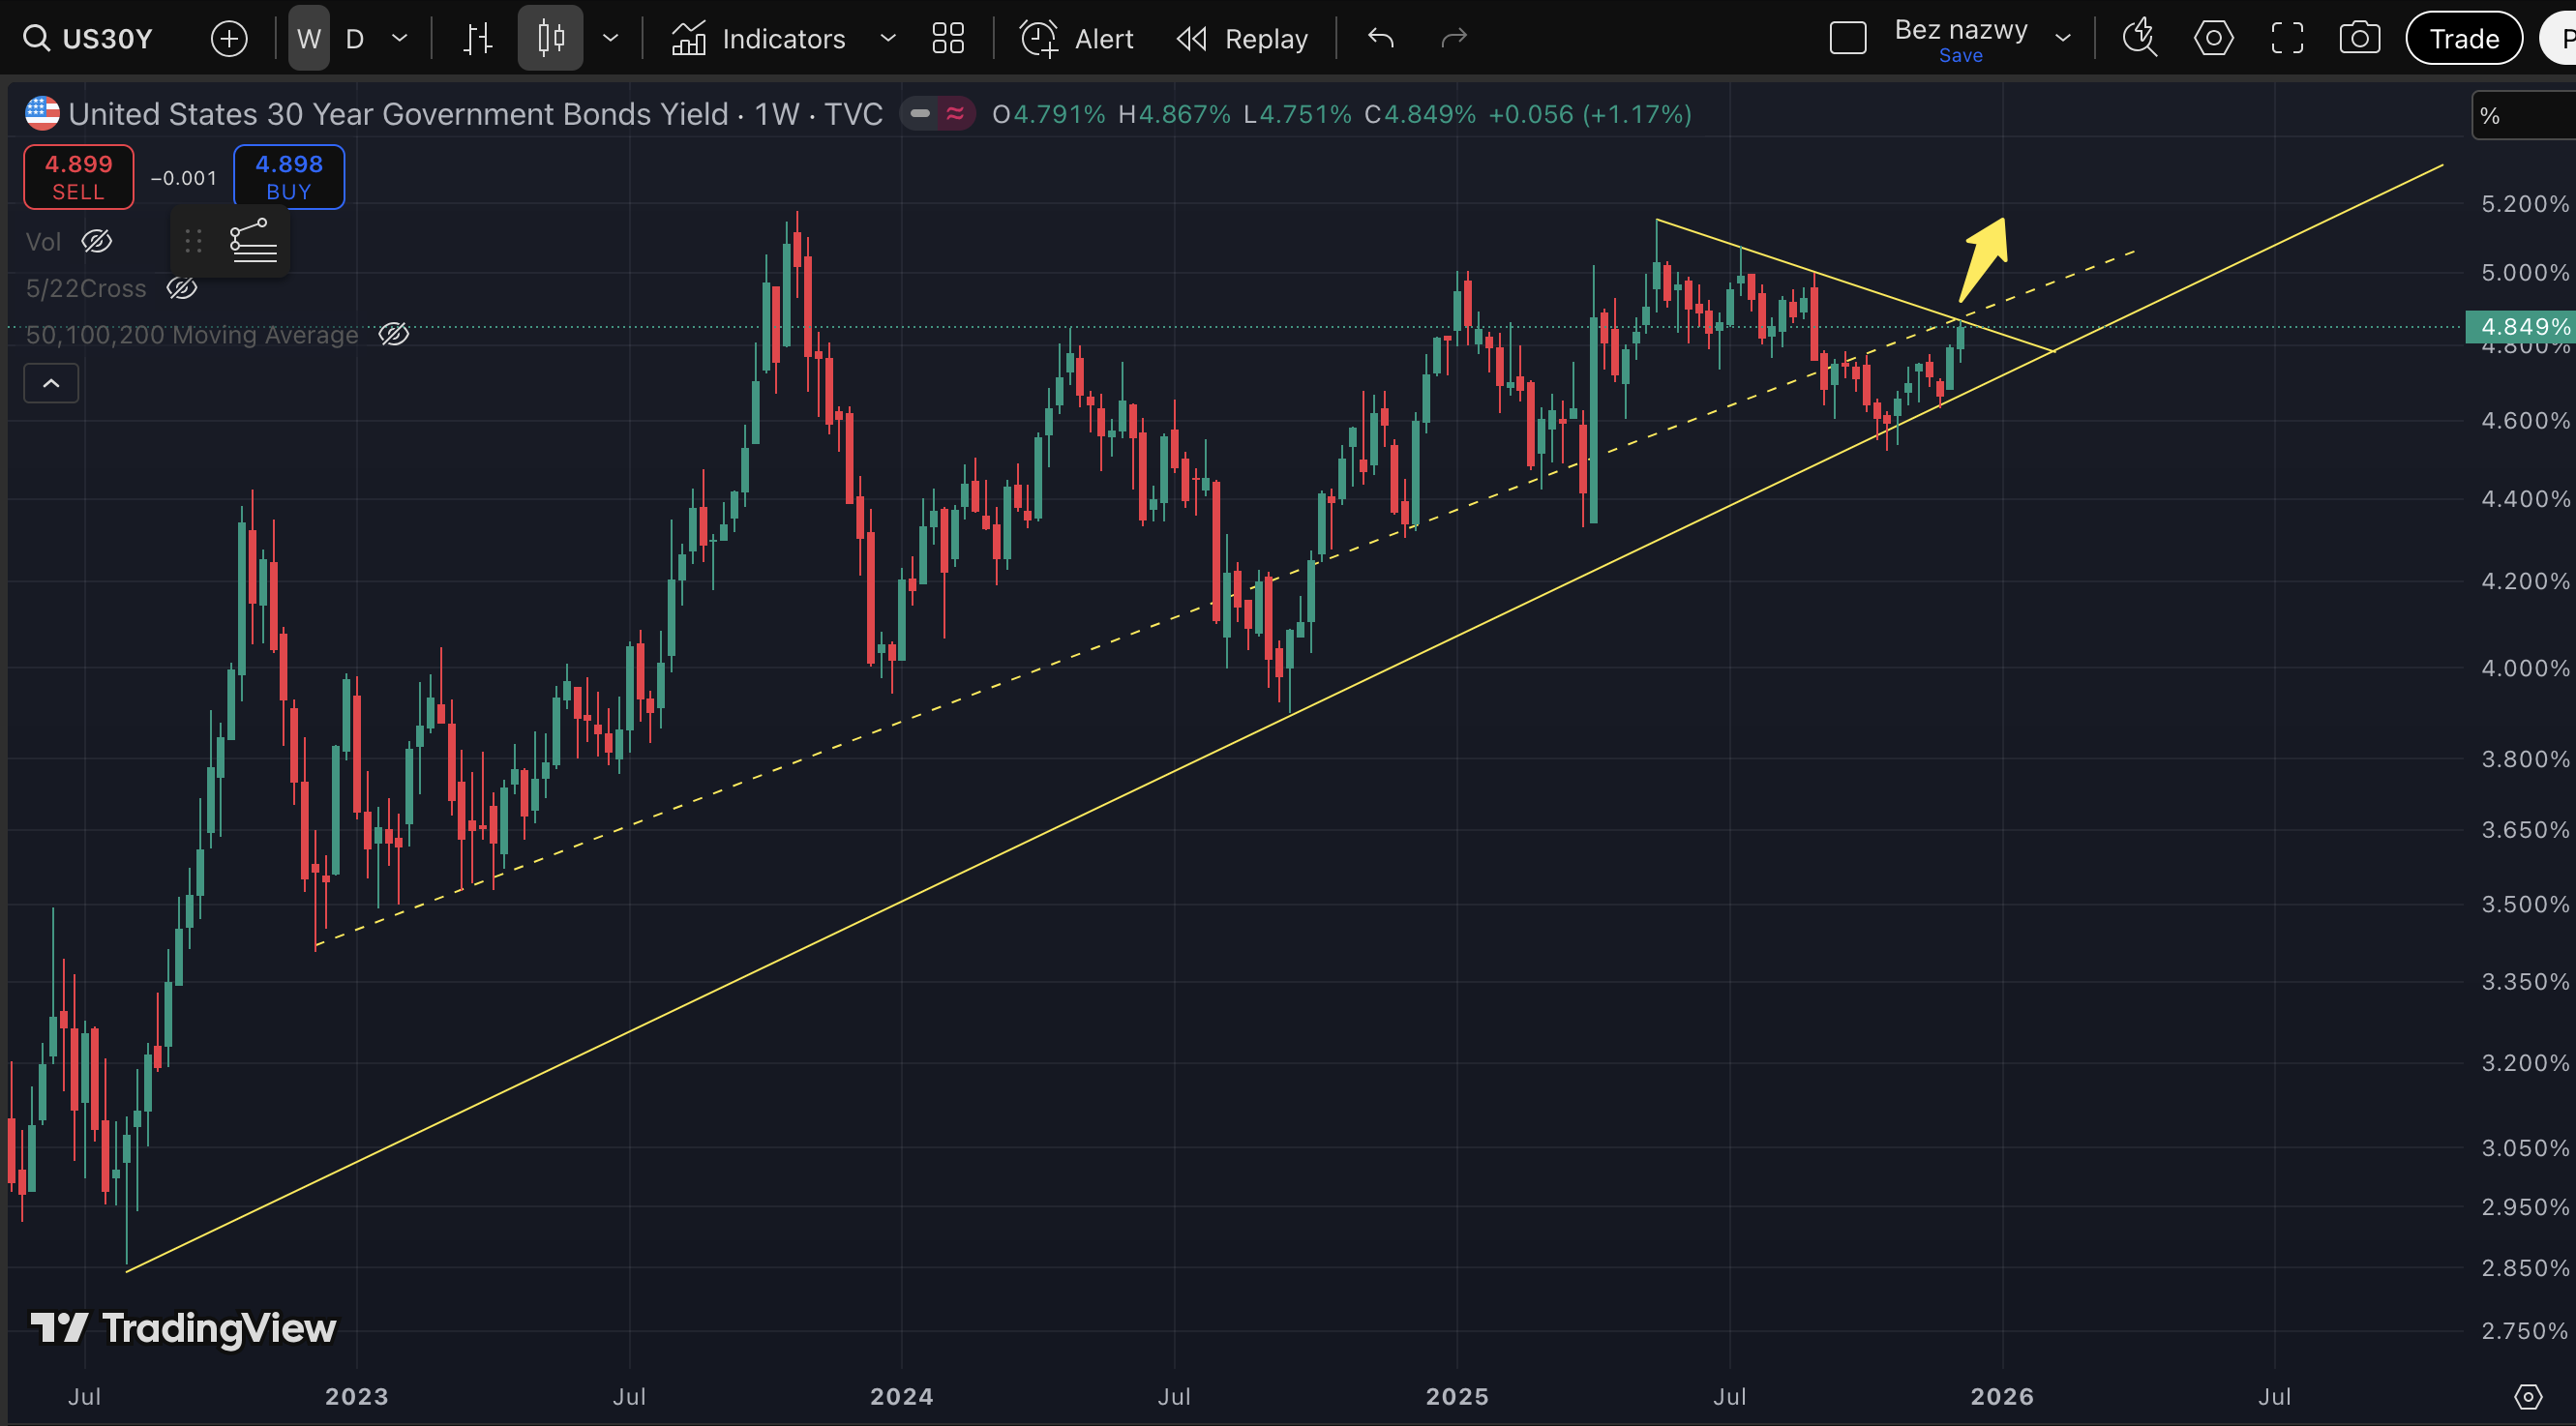Show the 5/22Cross indicator
Viewport: 2576px width, 1426px height.
[x=182, y=289]
